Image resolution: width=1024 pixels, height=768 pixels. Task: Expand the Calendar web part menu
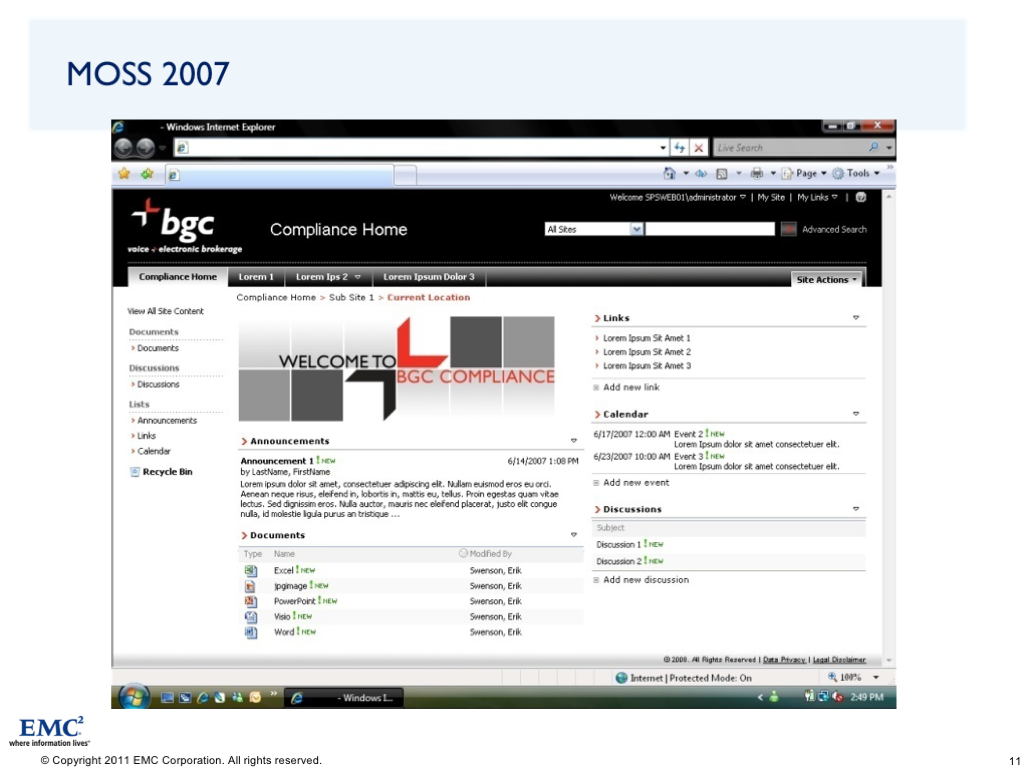pos(856,414)
